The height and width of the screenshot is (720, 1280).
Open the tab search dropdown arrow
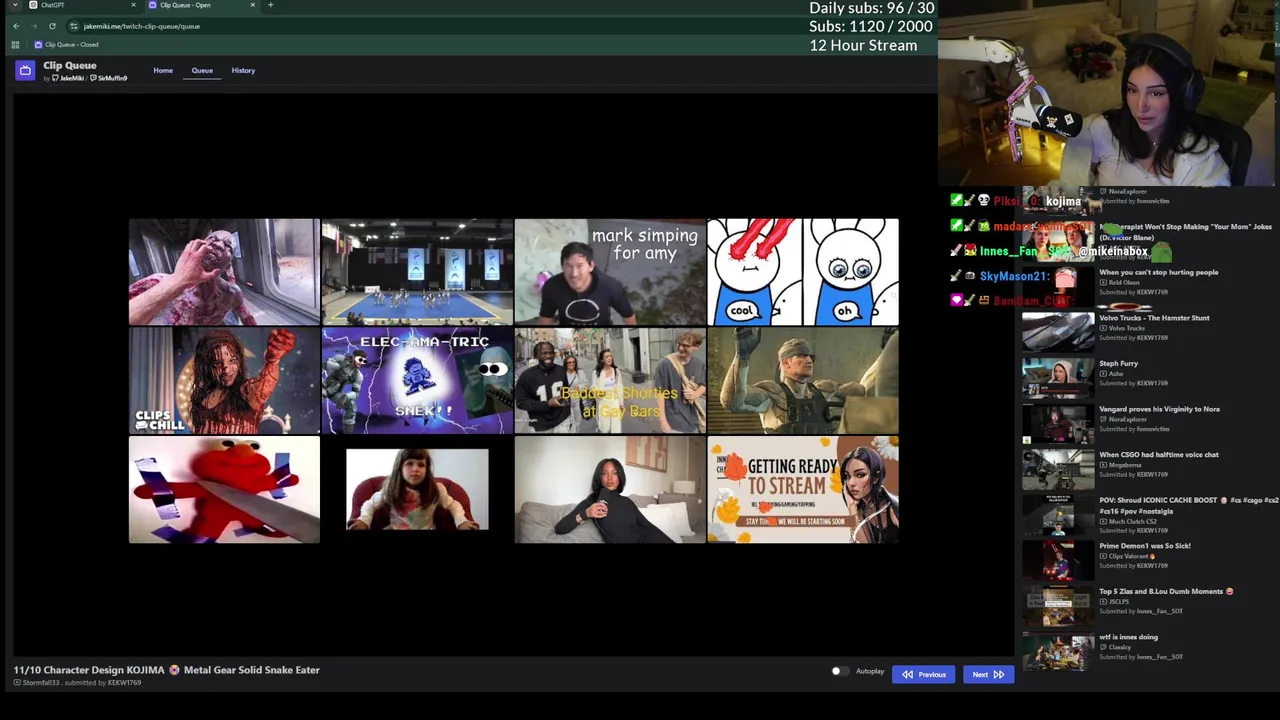point(14,5)
